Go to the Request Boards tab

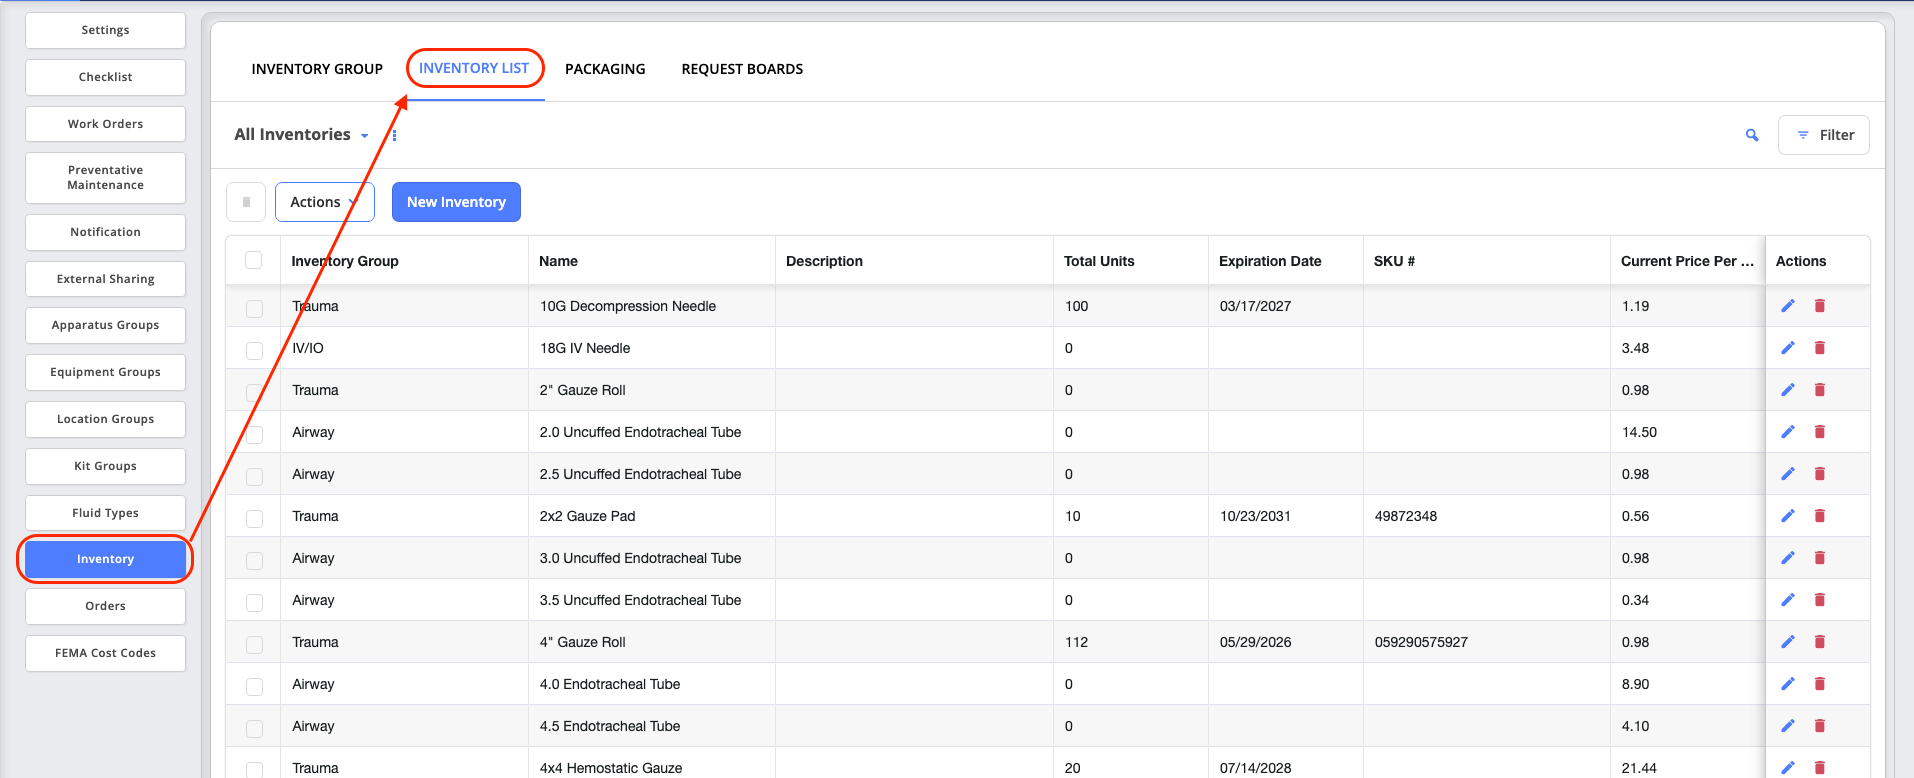click(742, 69)
